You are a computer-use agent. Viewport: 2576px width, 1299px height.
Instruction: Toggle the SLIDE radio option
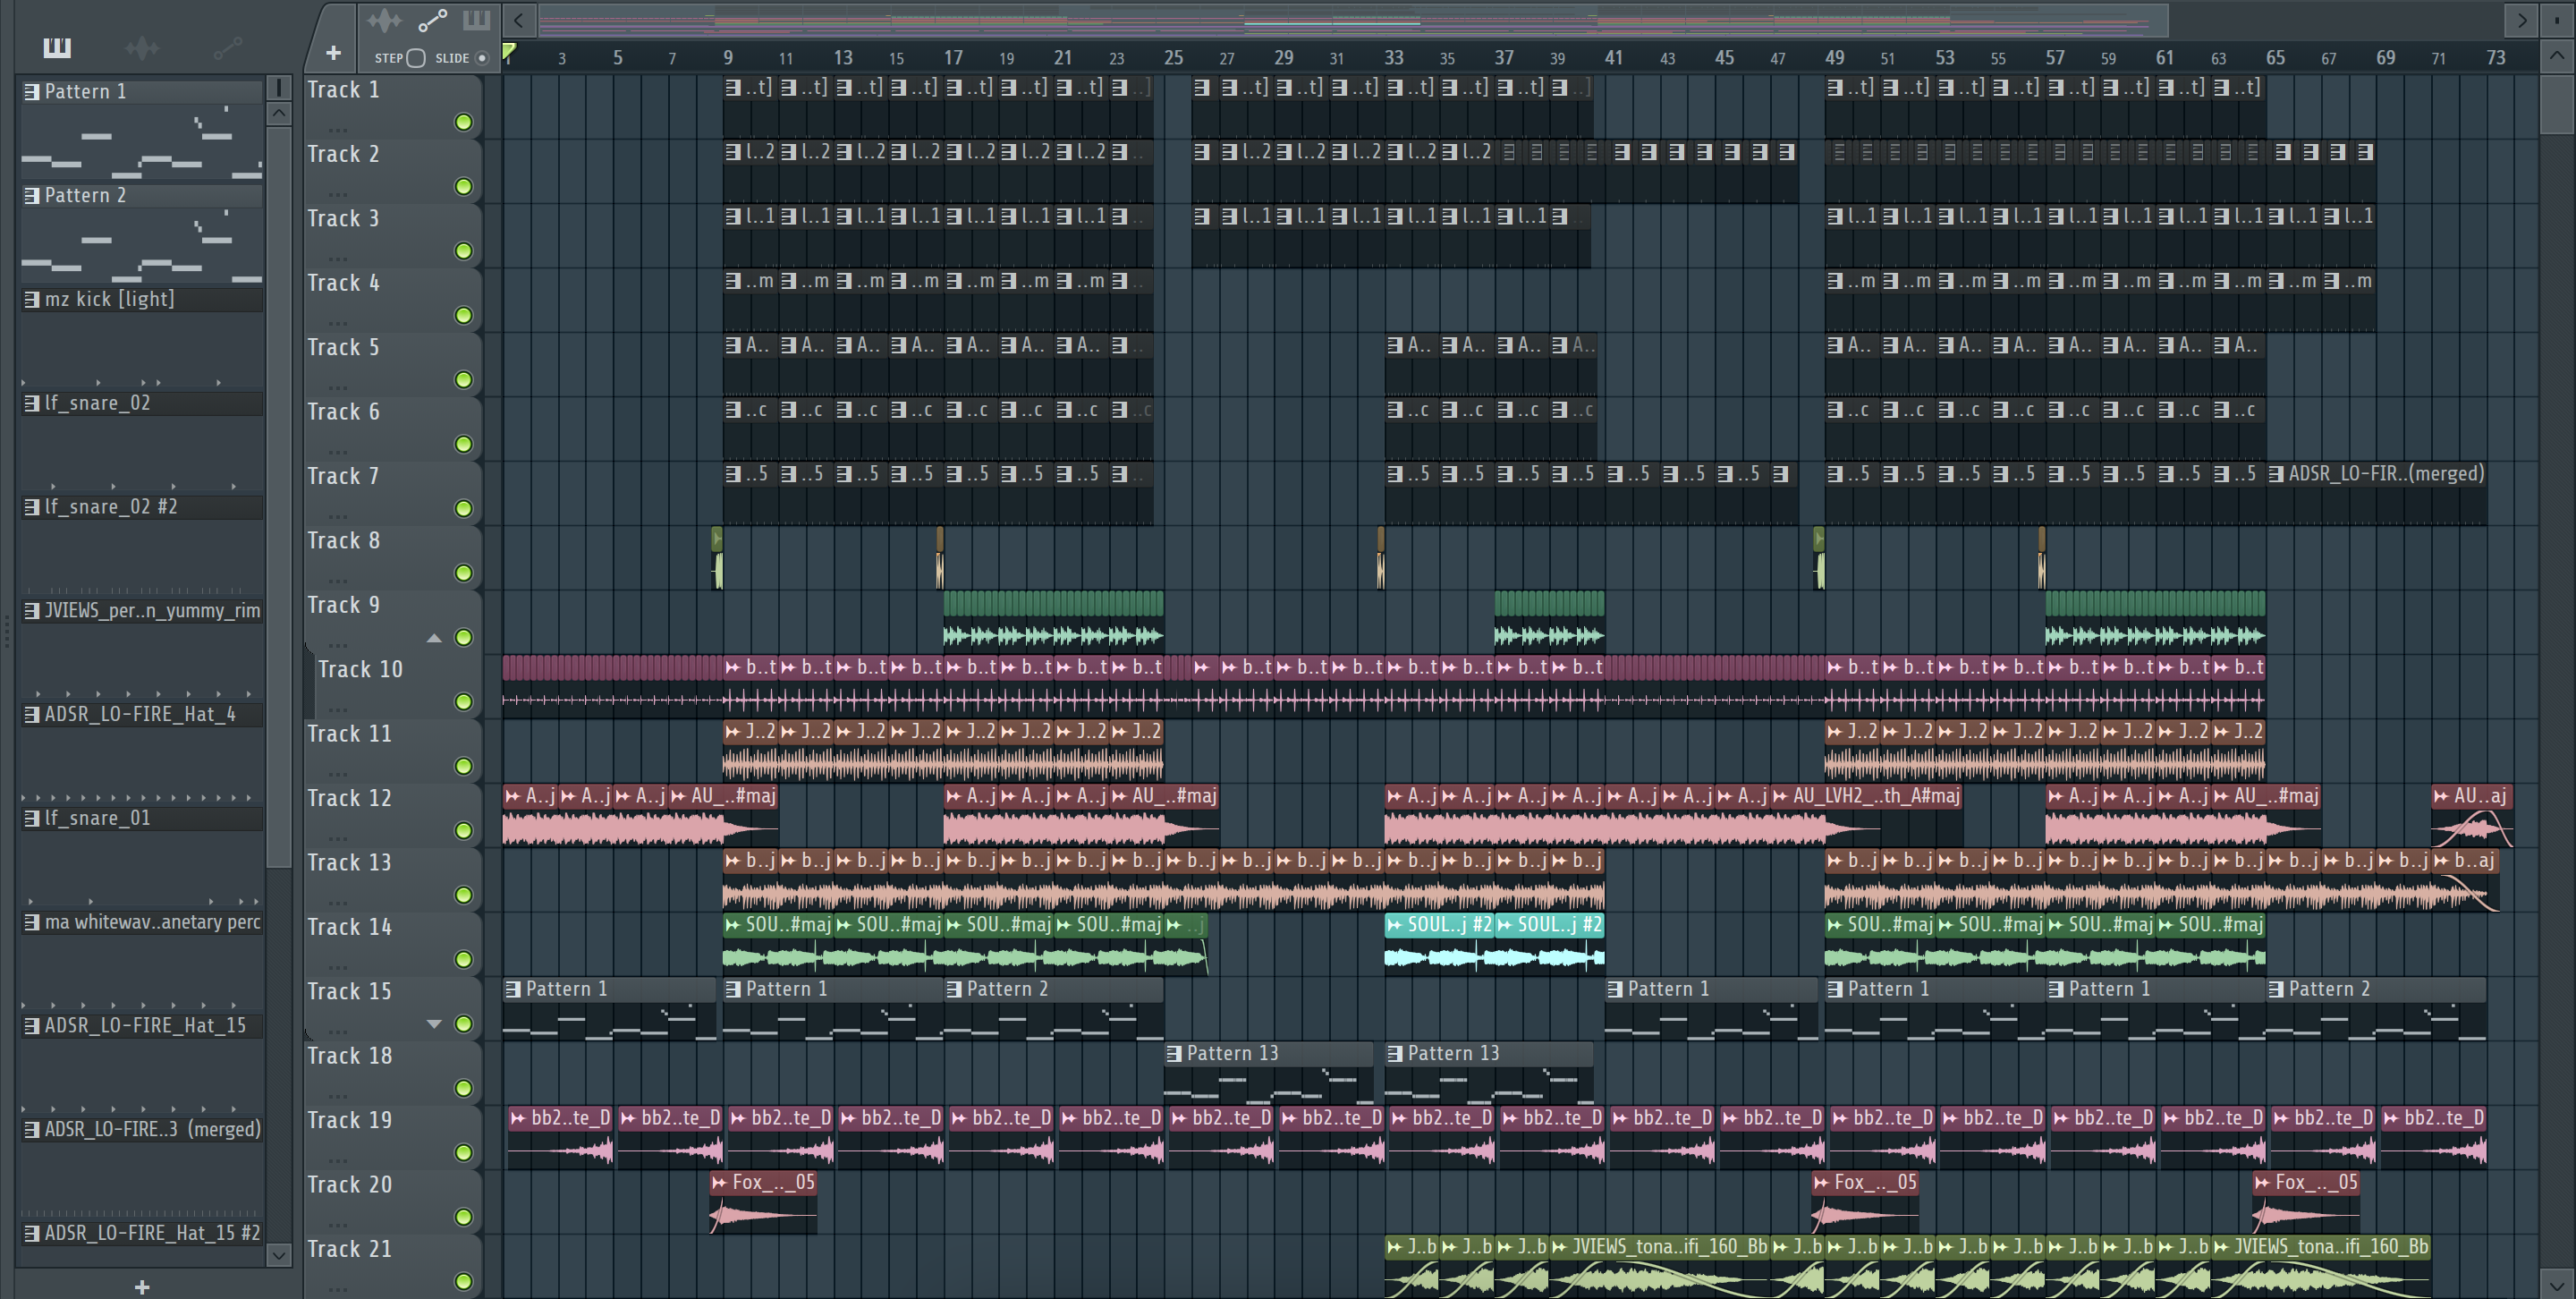pos(482,58)
